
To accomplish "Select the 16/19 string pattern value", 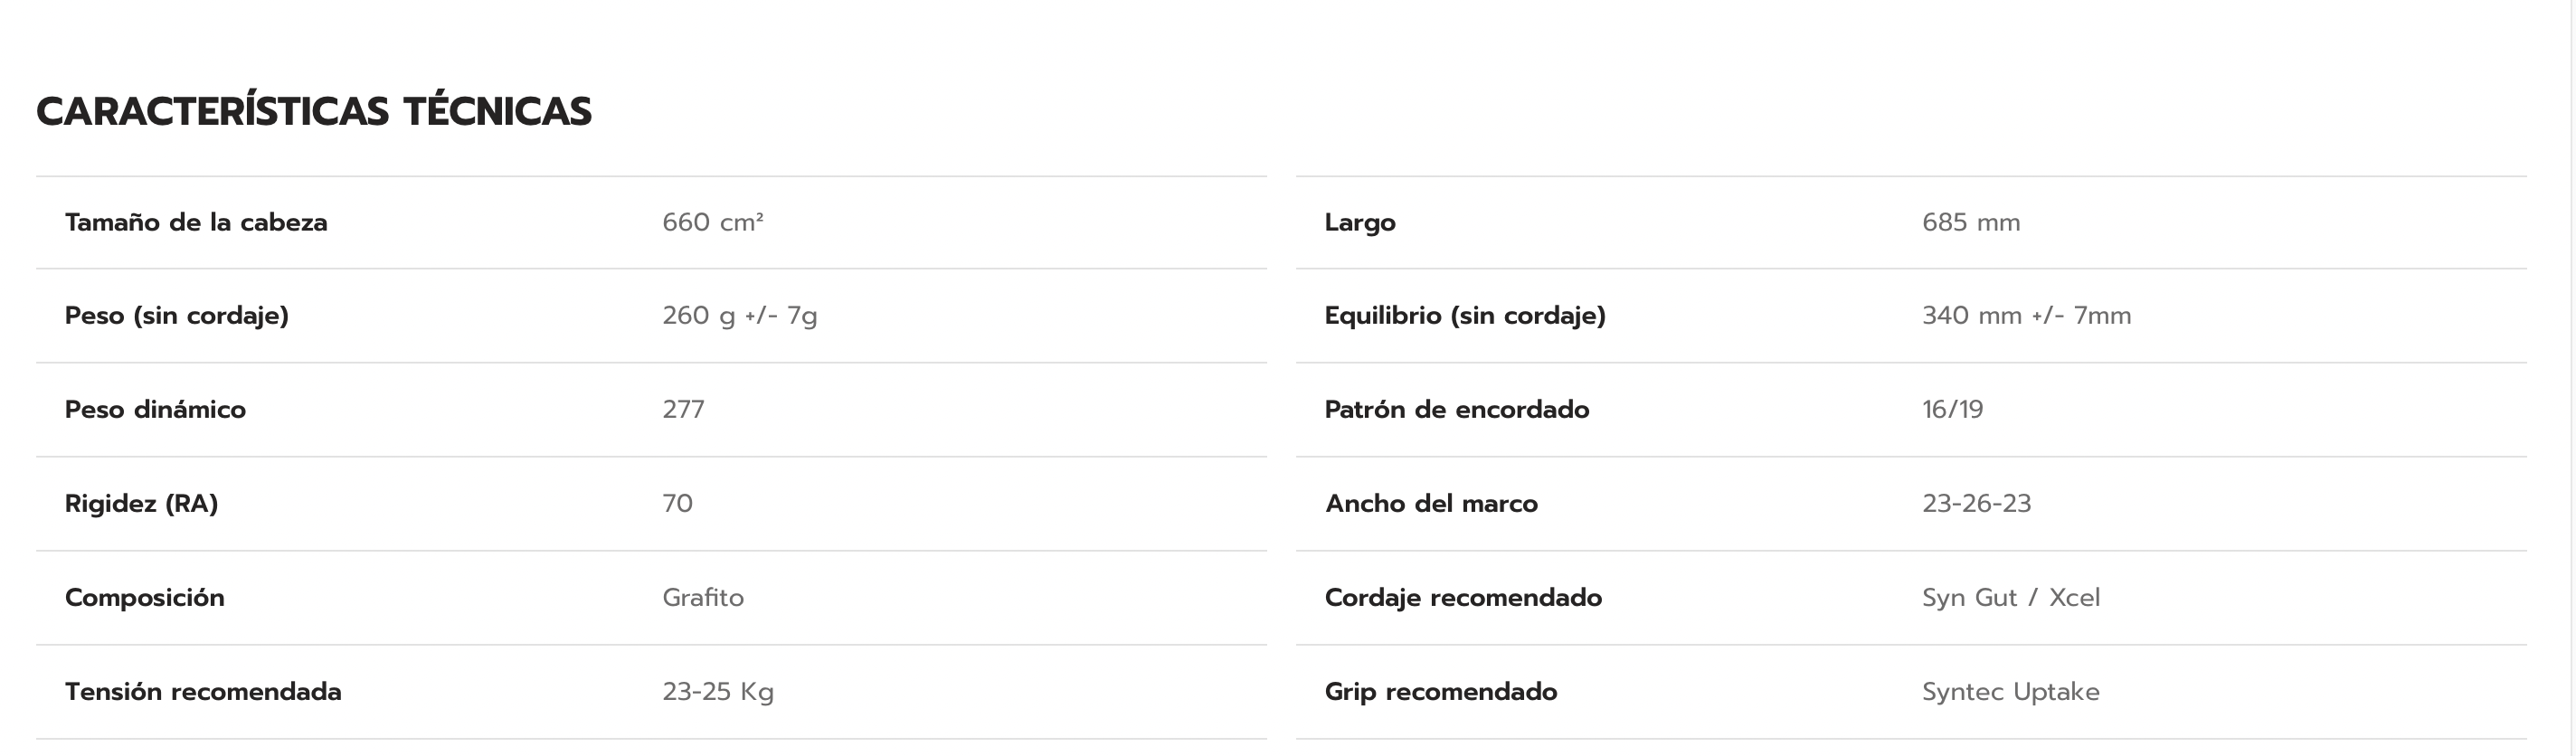I will click(1952, 410).
